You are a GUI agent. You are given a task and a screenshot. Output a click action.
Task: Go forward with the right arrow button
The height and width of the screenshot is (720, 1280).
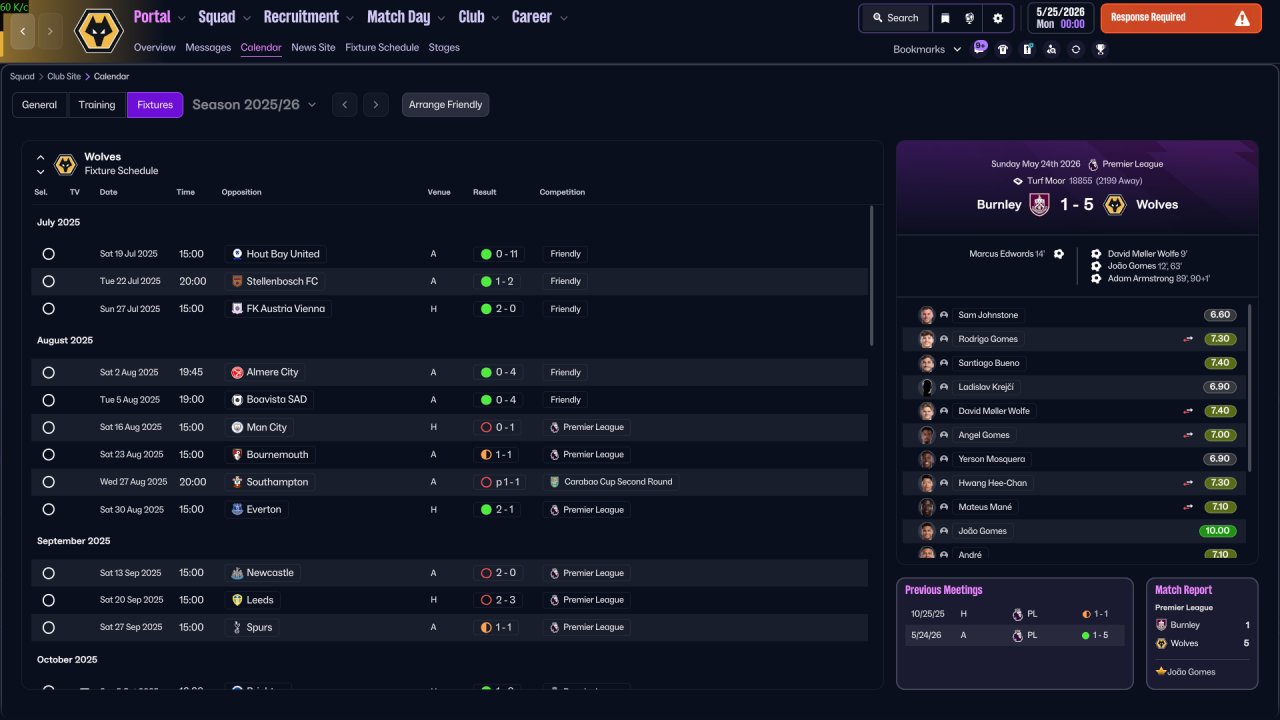pyautogui.click(x=51, y=31)
